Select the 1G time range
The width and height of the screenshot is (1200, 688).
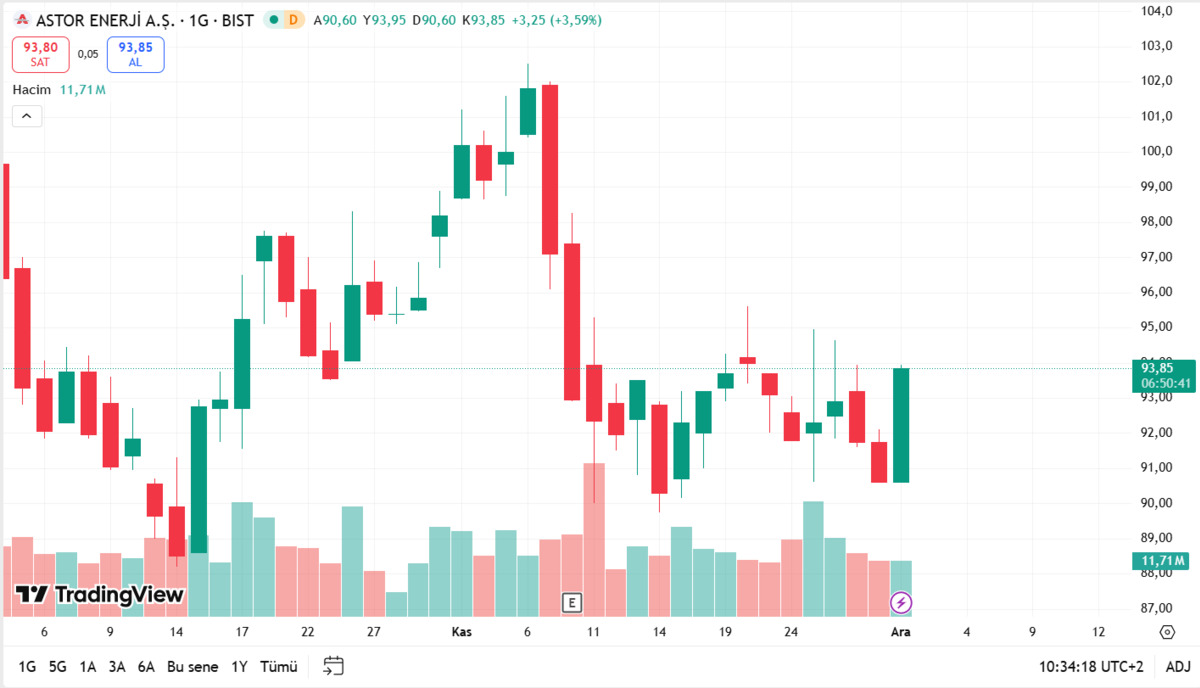coord(27,666)
